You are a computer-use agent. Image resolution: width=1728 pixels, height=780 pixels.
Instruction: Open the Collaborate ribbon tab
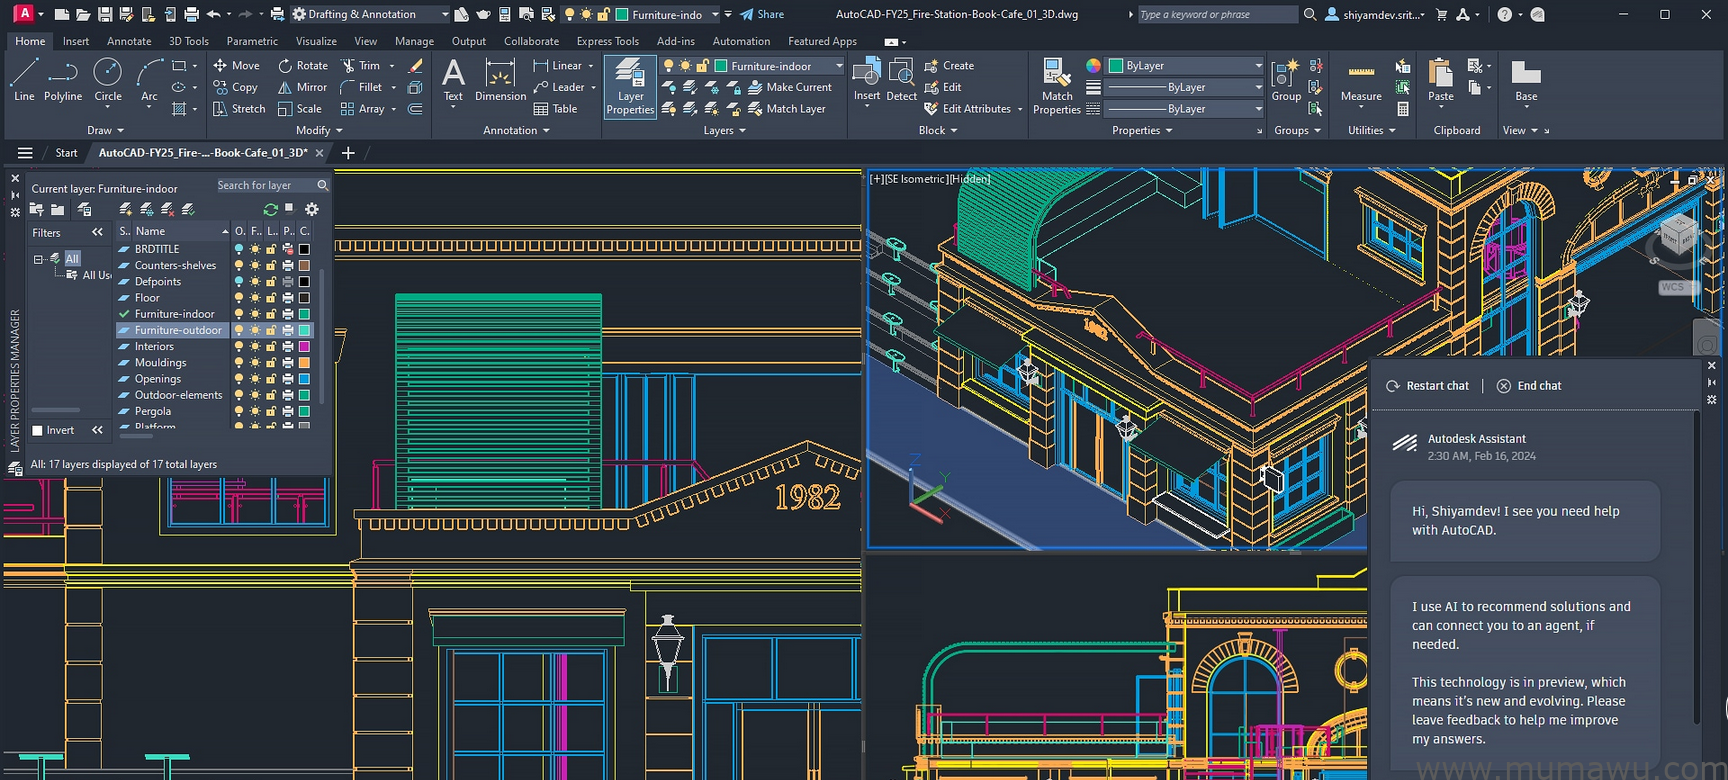[x=531, y=41]
